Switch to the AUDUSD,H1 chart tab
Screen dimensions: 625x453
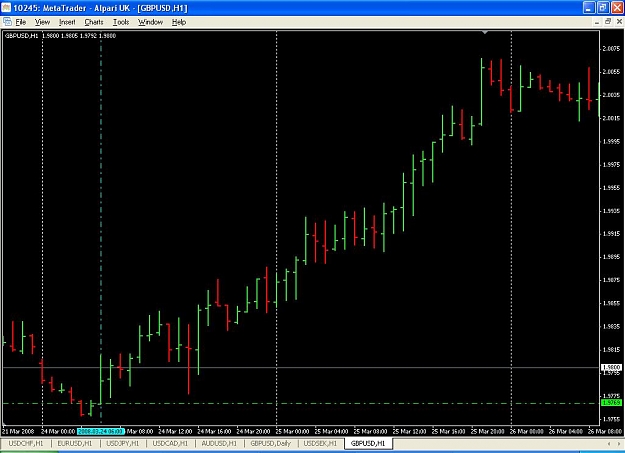coord(219,443)
